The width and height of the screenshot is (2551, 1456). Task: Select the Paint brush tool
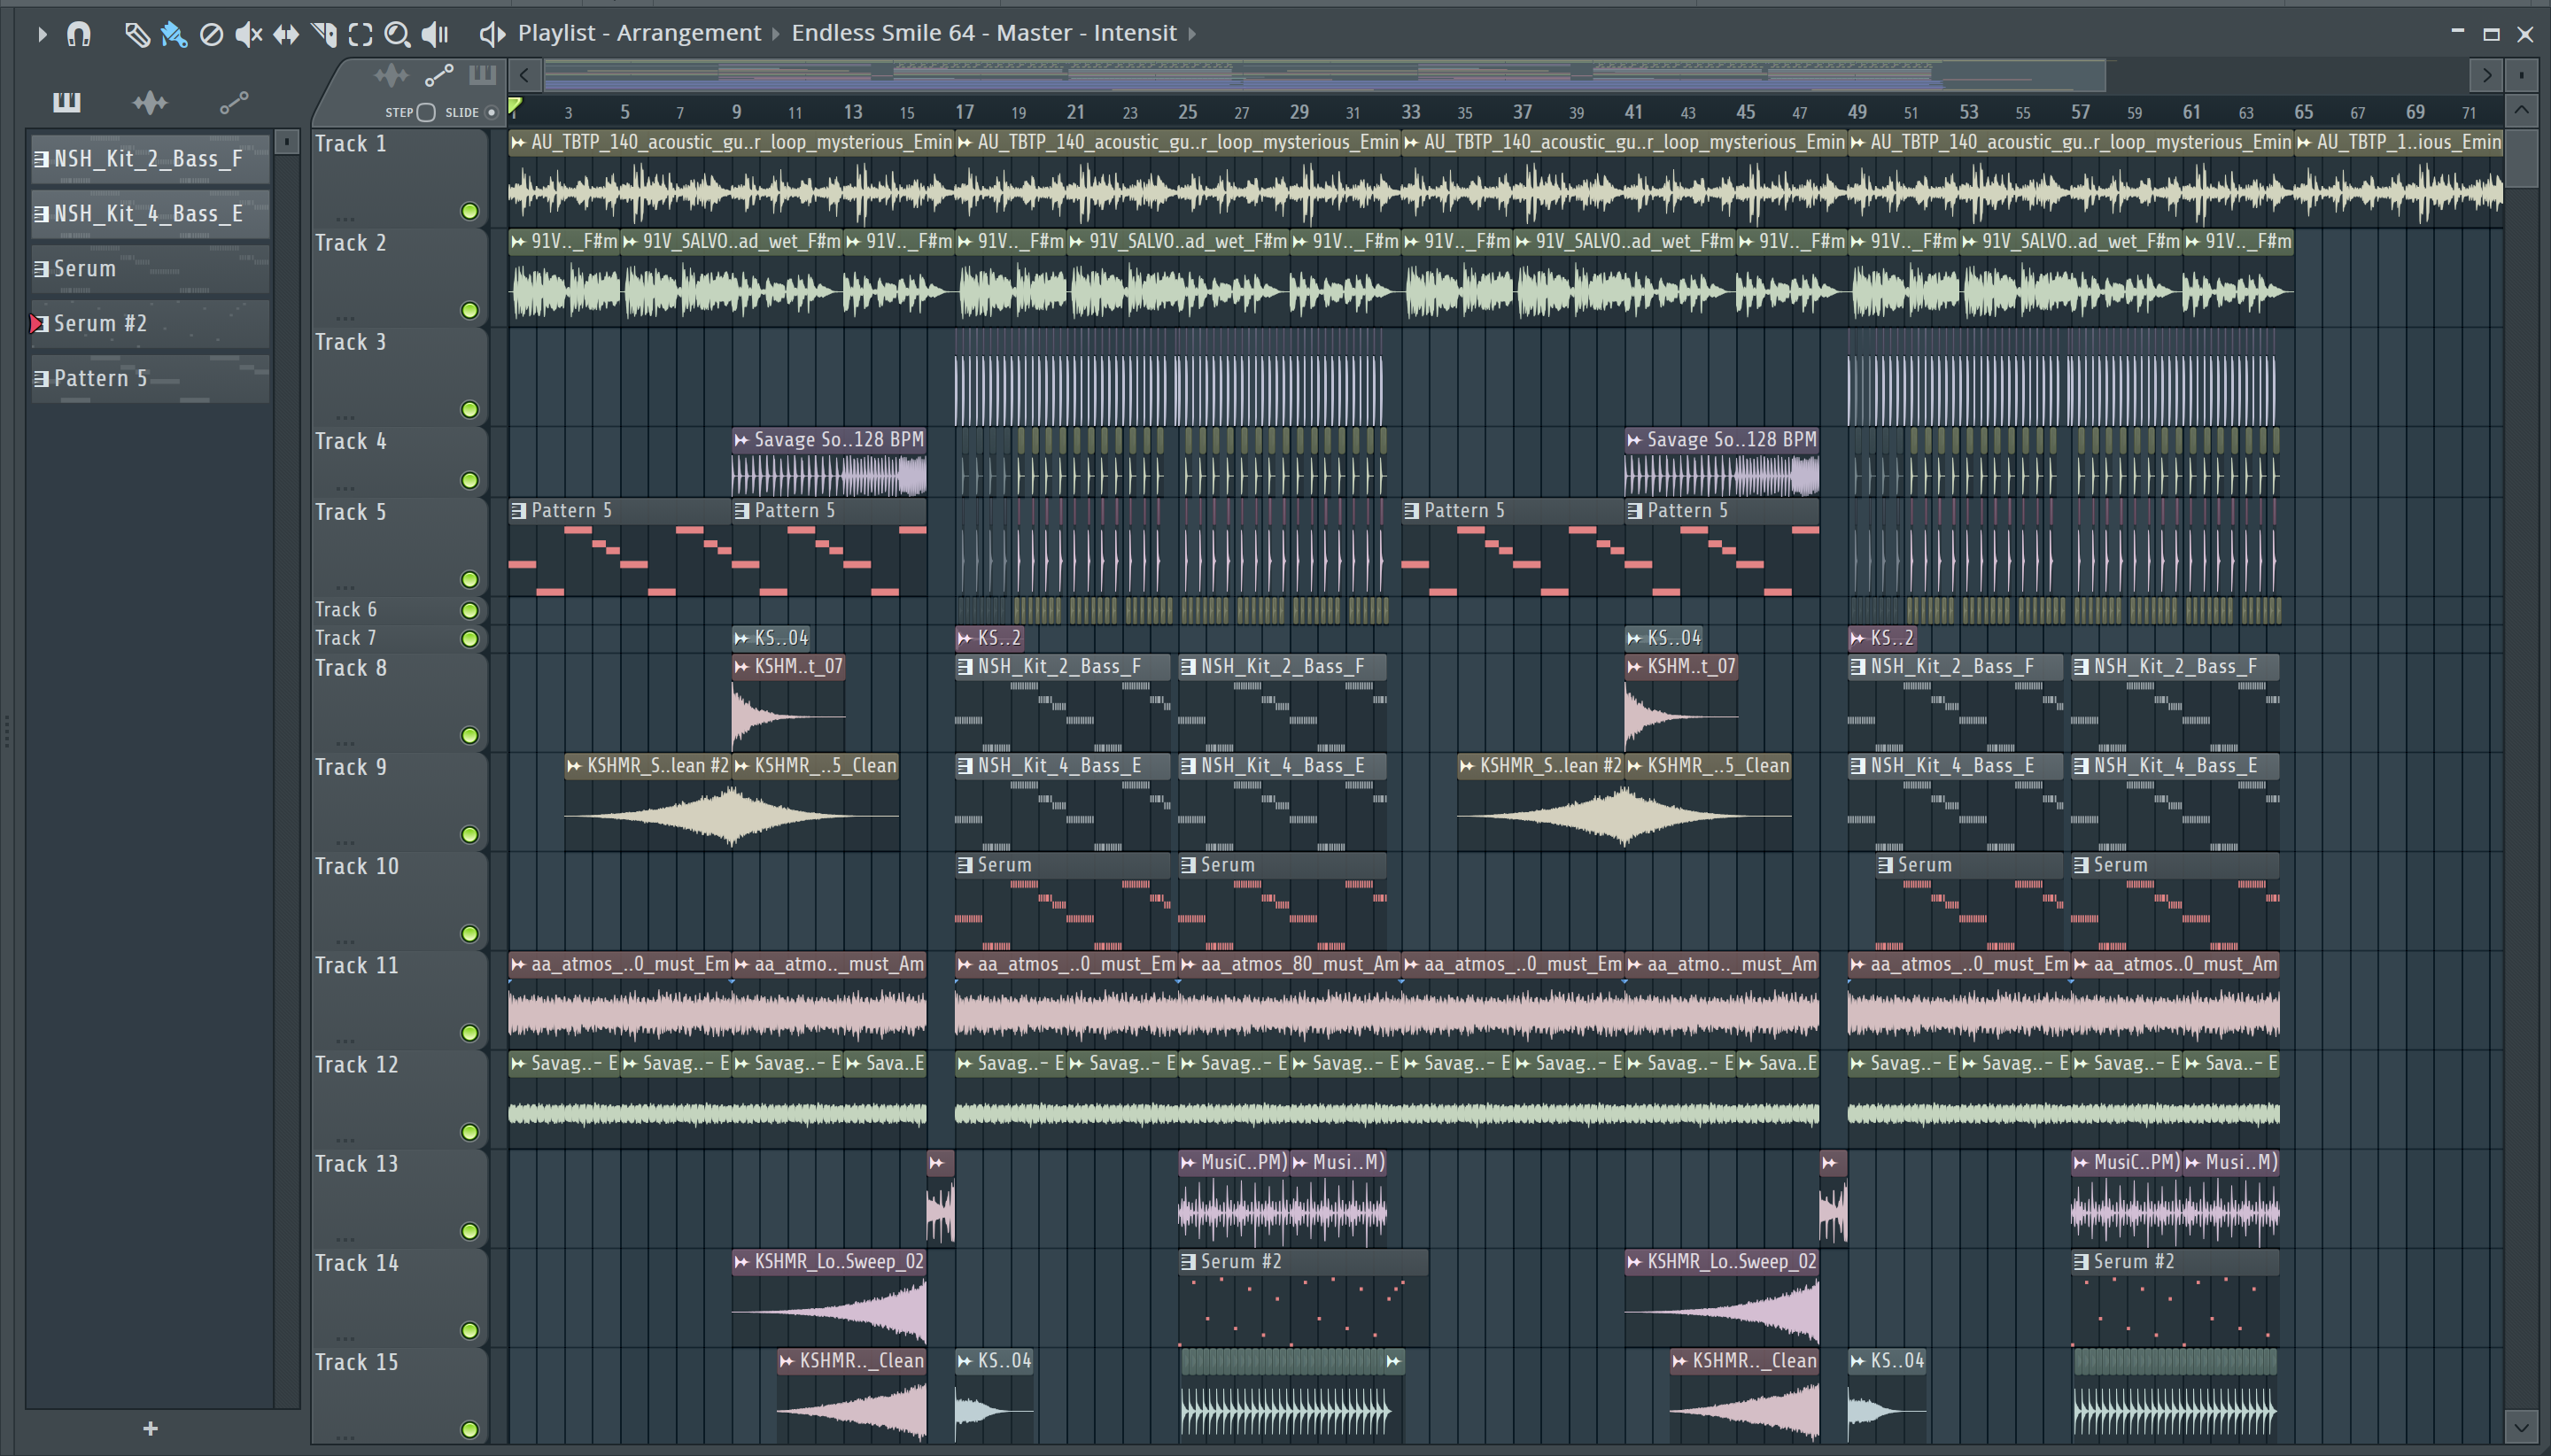tap(174, 34)
